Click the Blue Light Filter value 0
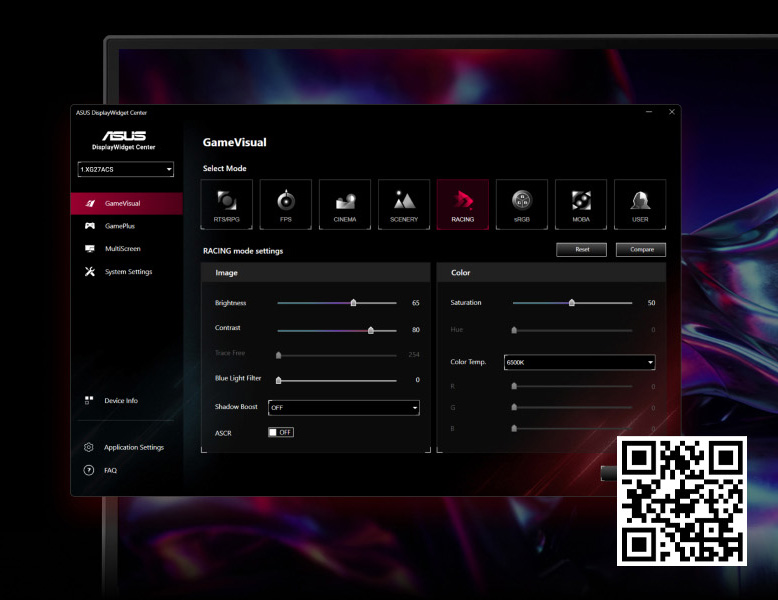 point(418,380)
